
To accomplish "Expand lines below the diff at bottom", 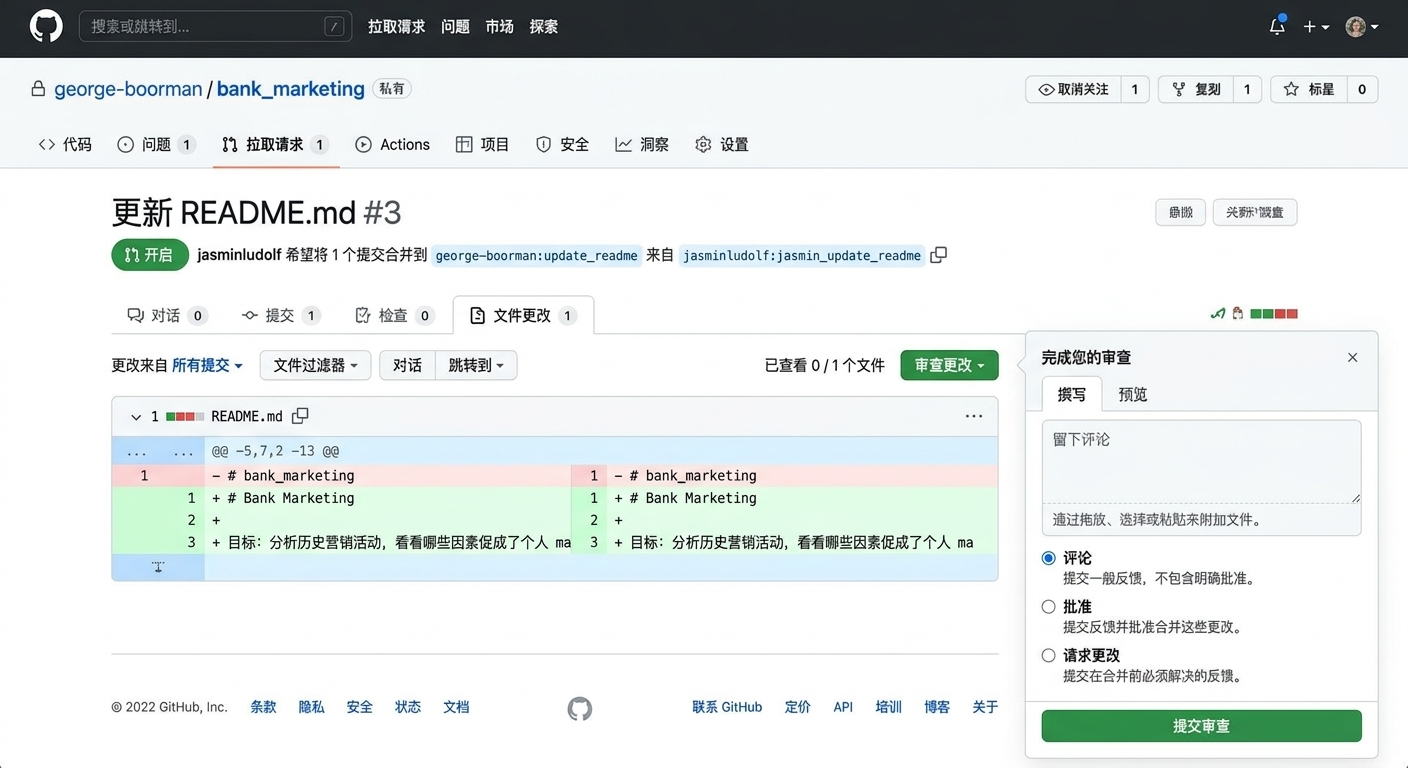I will [x=157, y=567].
